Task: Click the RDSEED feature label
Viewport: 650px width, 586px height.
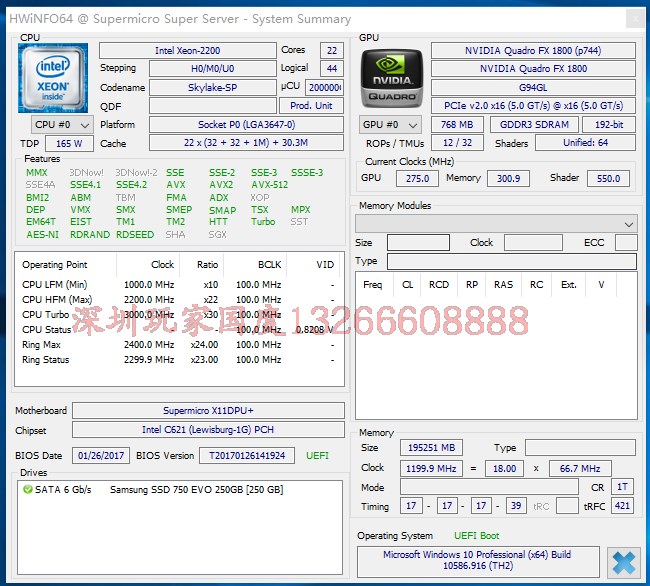Action: coord(135,235)
